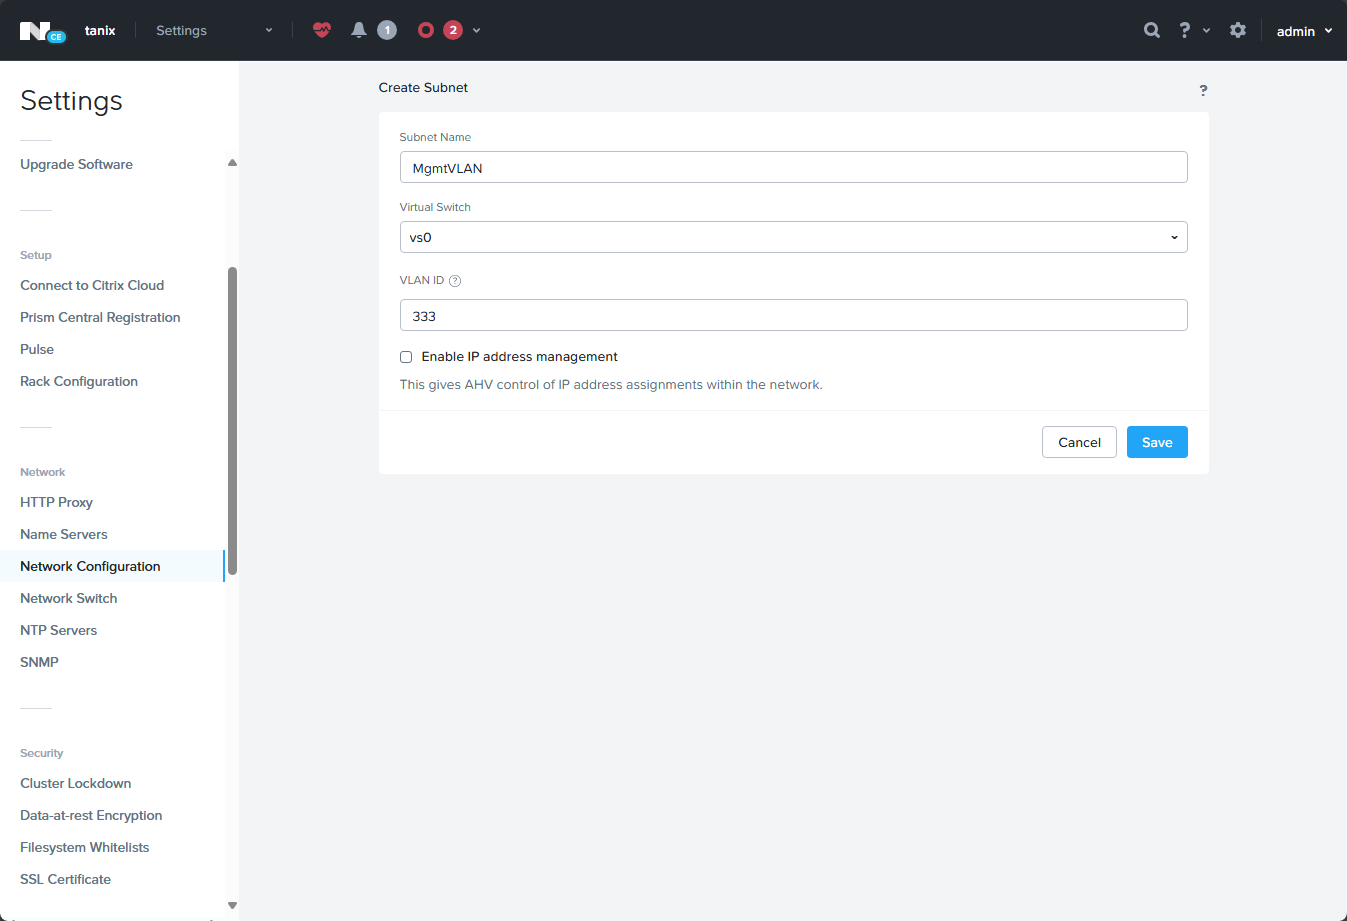Expand the admin user menu

pyautogui.click(x=1304, y=31)
